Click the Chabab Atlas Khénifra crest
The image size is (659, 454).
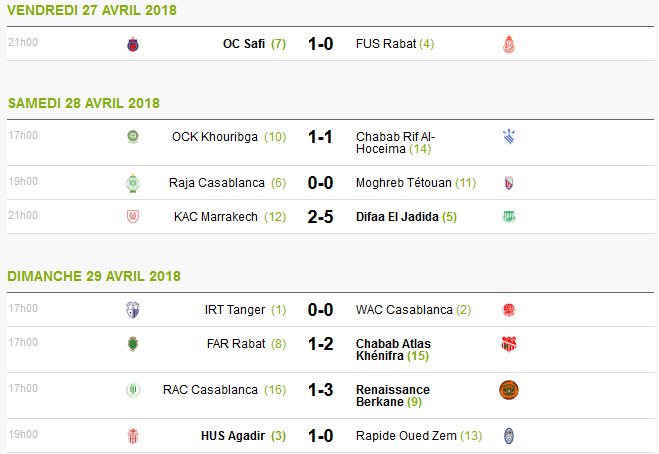click(509, 344)
